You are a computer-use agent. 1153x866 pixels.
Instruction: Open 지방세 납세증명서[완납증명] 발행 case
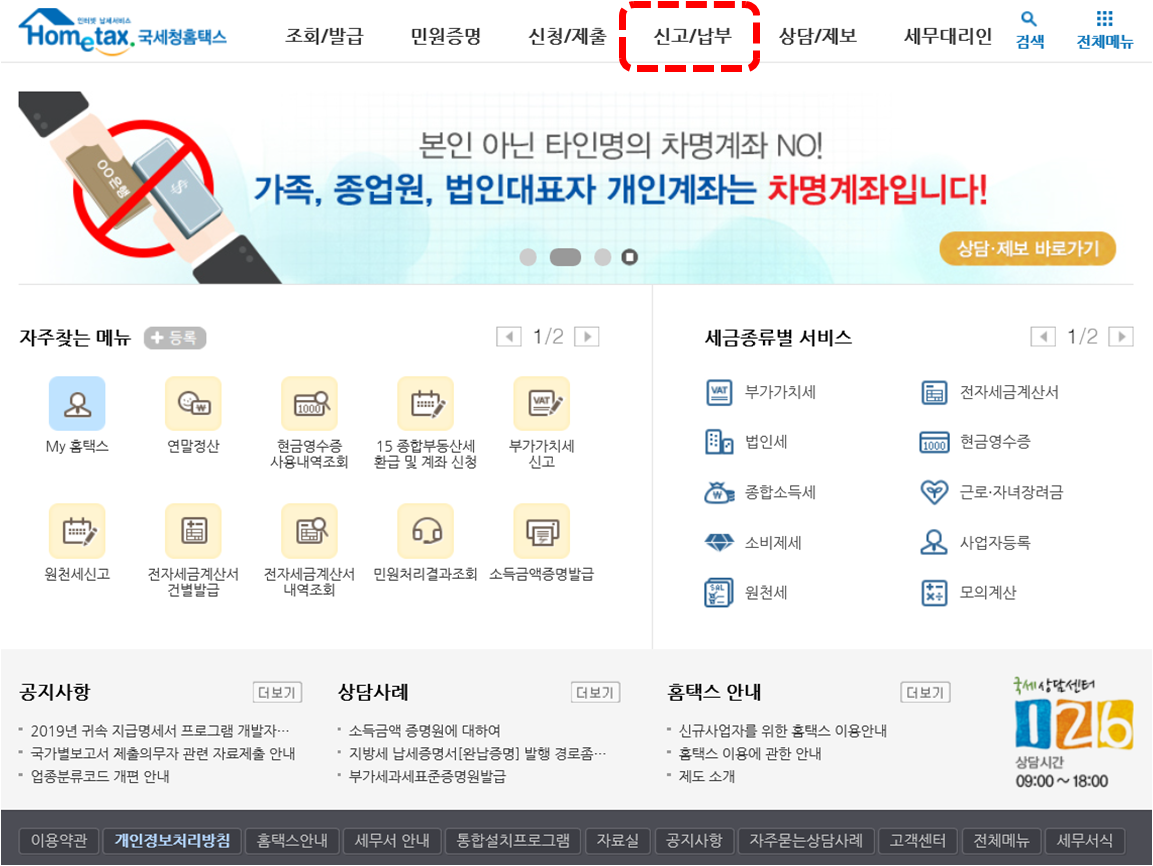(477, 754)
